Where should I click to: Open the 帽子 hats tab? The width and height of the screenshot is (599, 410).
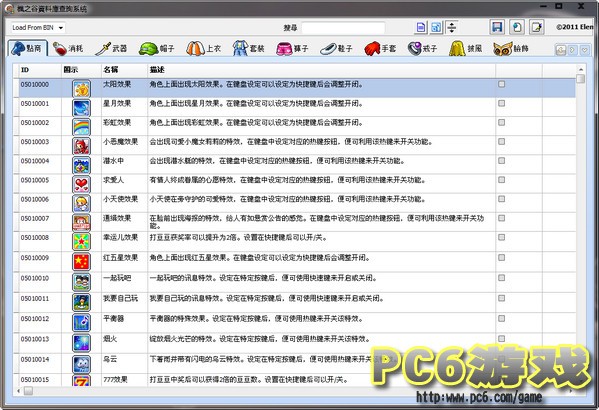click(156, 49)
